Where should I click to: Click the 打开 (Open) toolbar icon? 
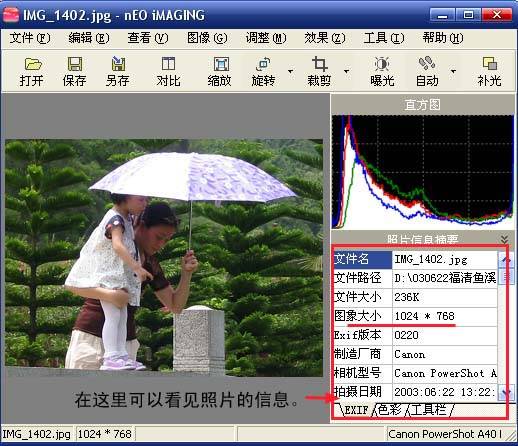[x=32, y=71]
